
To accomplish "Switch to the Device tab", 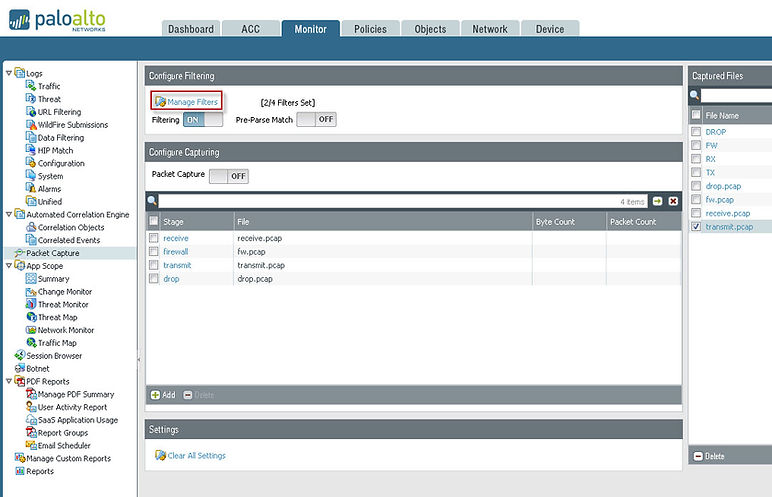I will (x=550, y=29).
